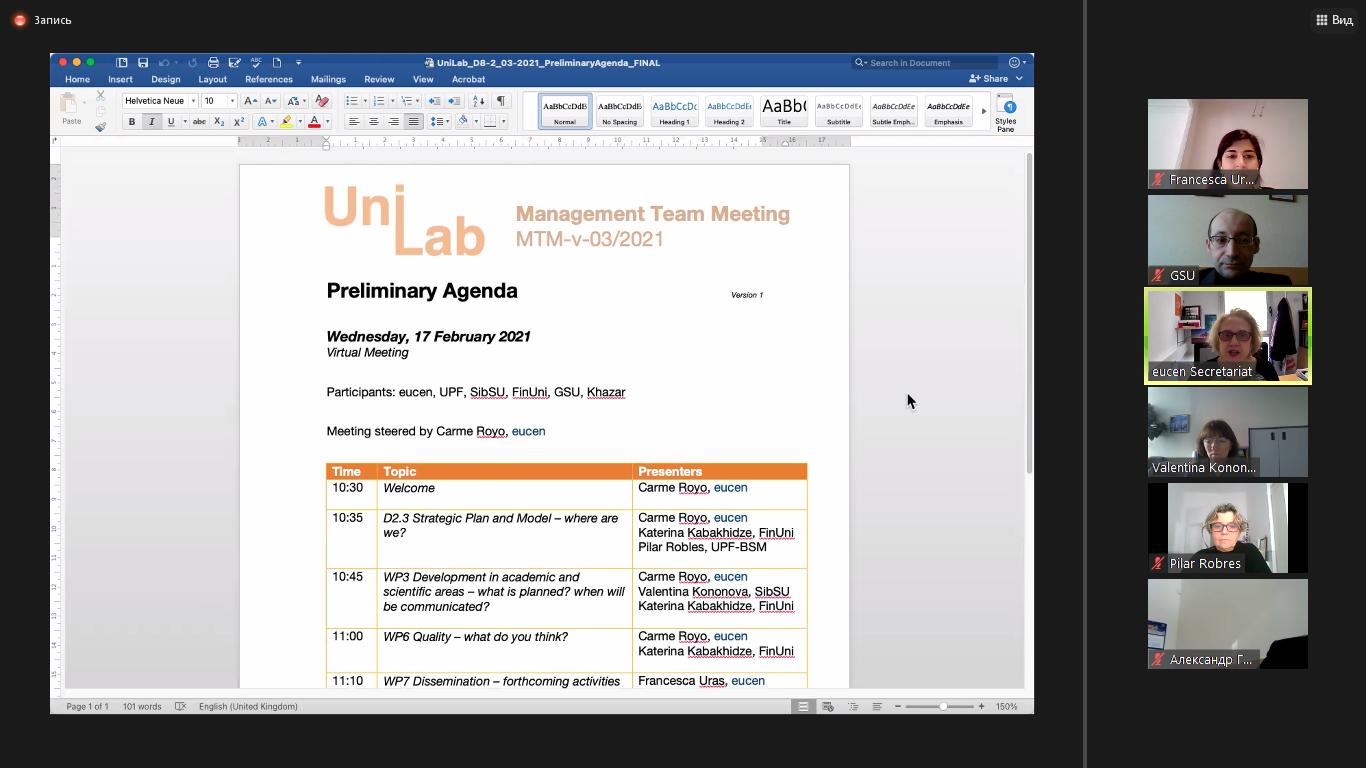Cut selection with the scissors icon
The image size is (1366, 768).
[x=100, y=96]
